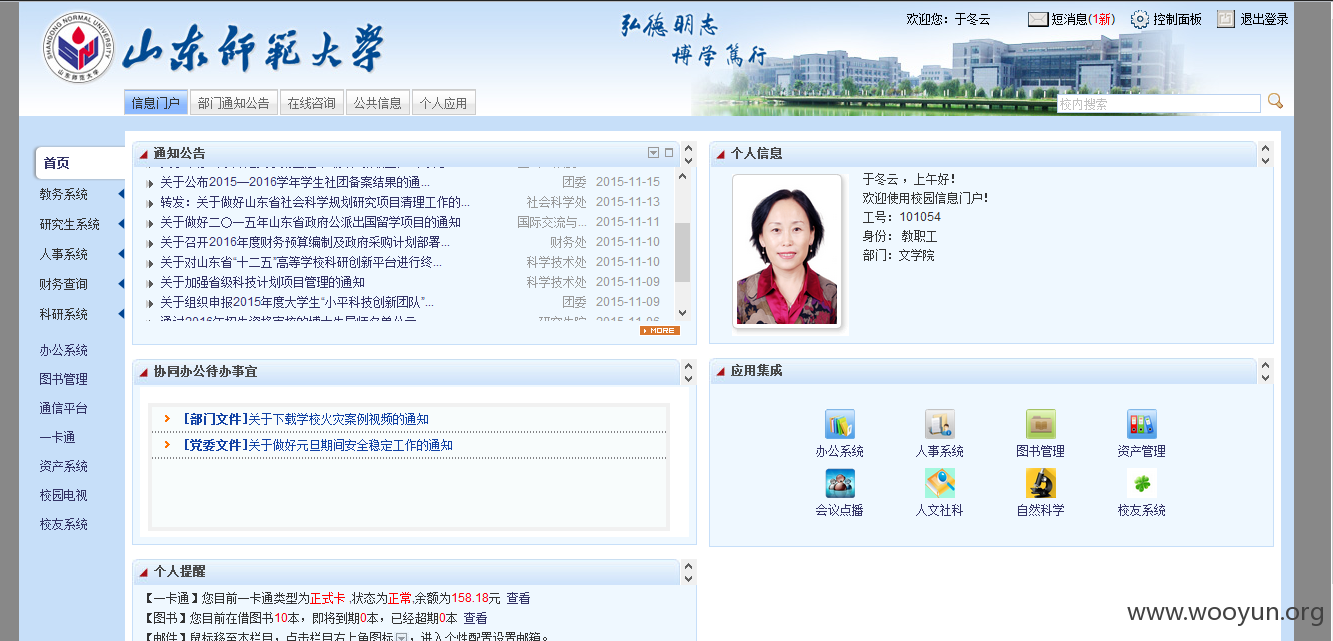Collapse 个人信息 panel up chevron

[1265, 149]
